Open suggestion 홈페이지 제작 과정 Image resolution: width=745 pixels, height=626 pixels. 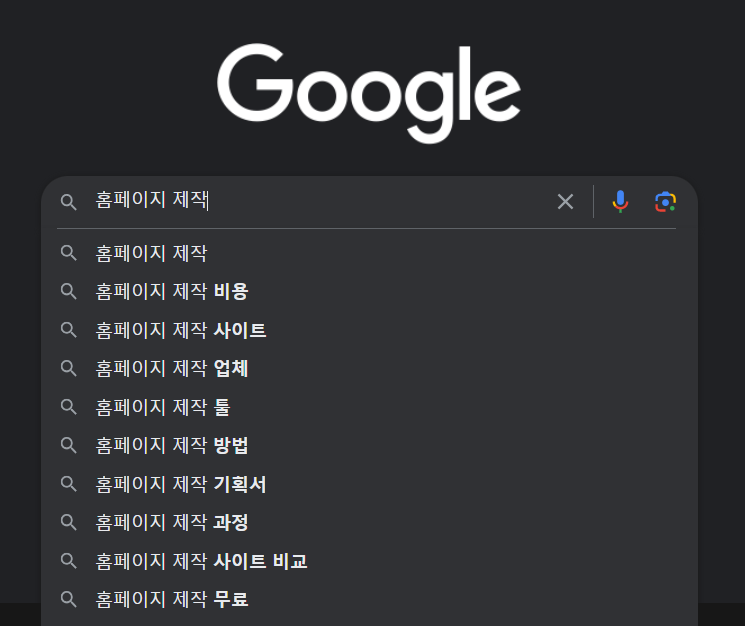pyautogui.click(x=370, y=522)
